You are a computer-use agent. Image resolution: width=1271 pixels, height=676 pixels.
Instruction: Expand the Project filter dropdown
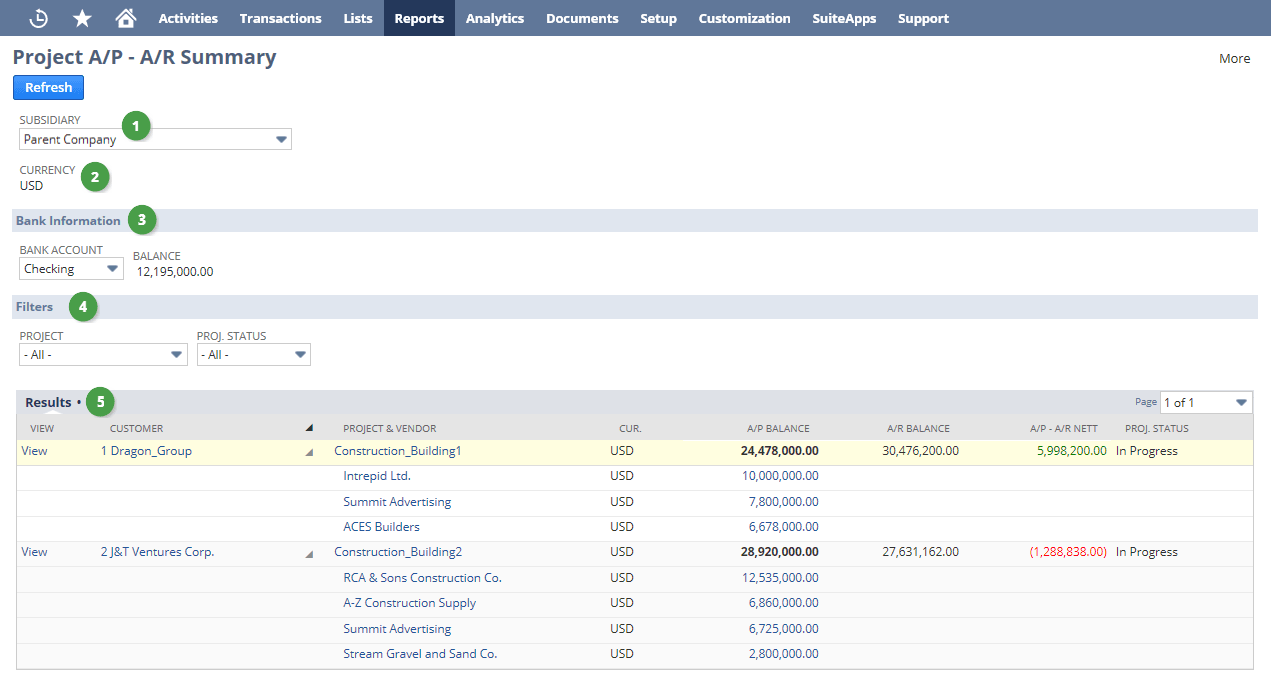tap(176, 355)
